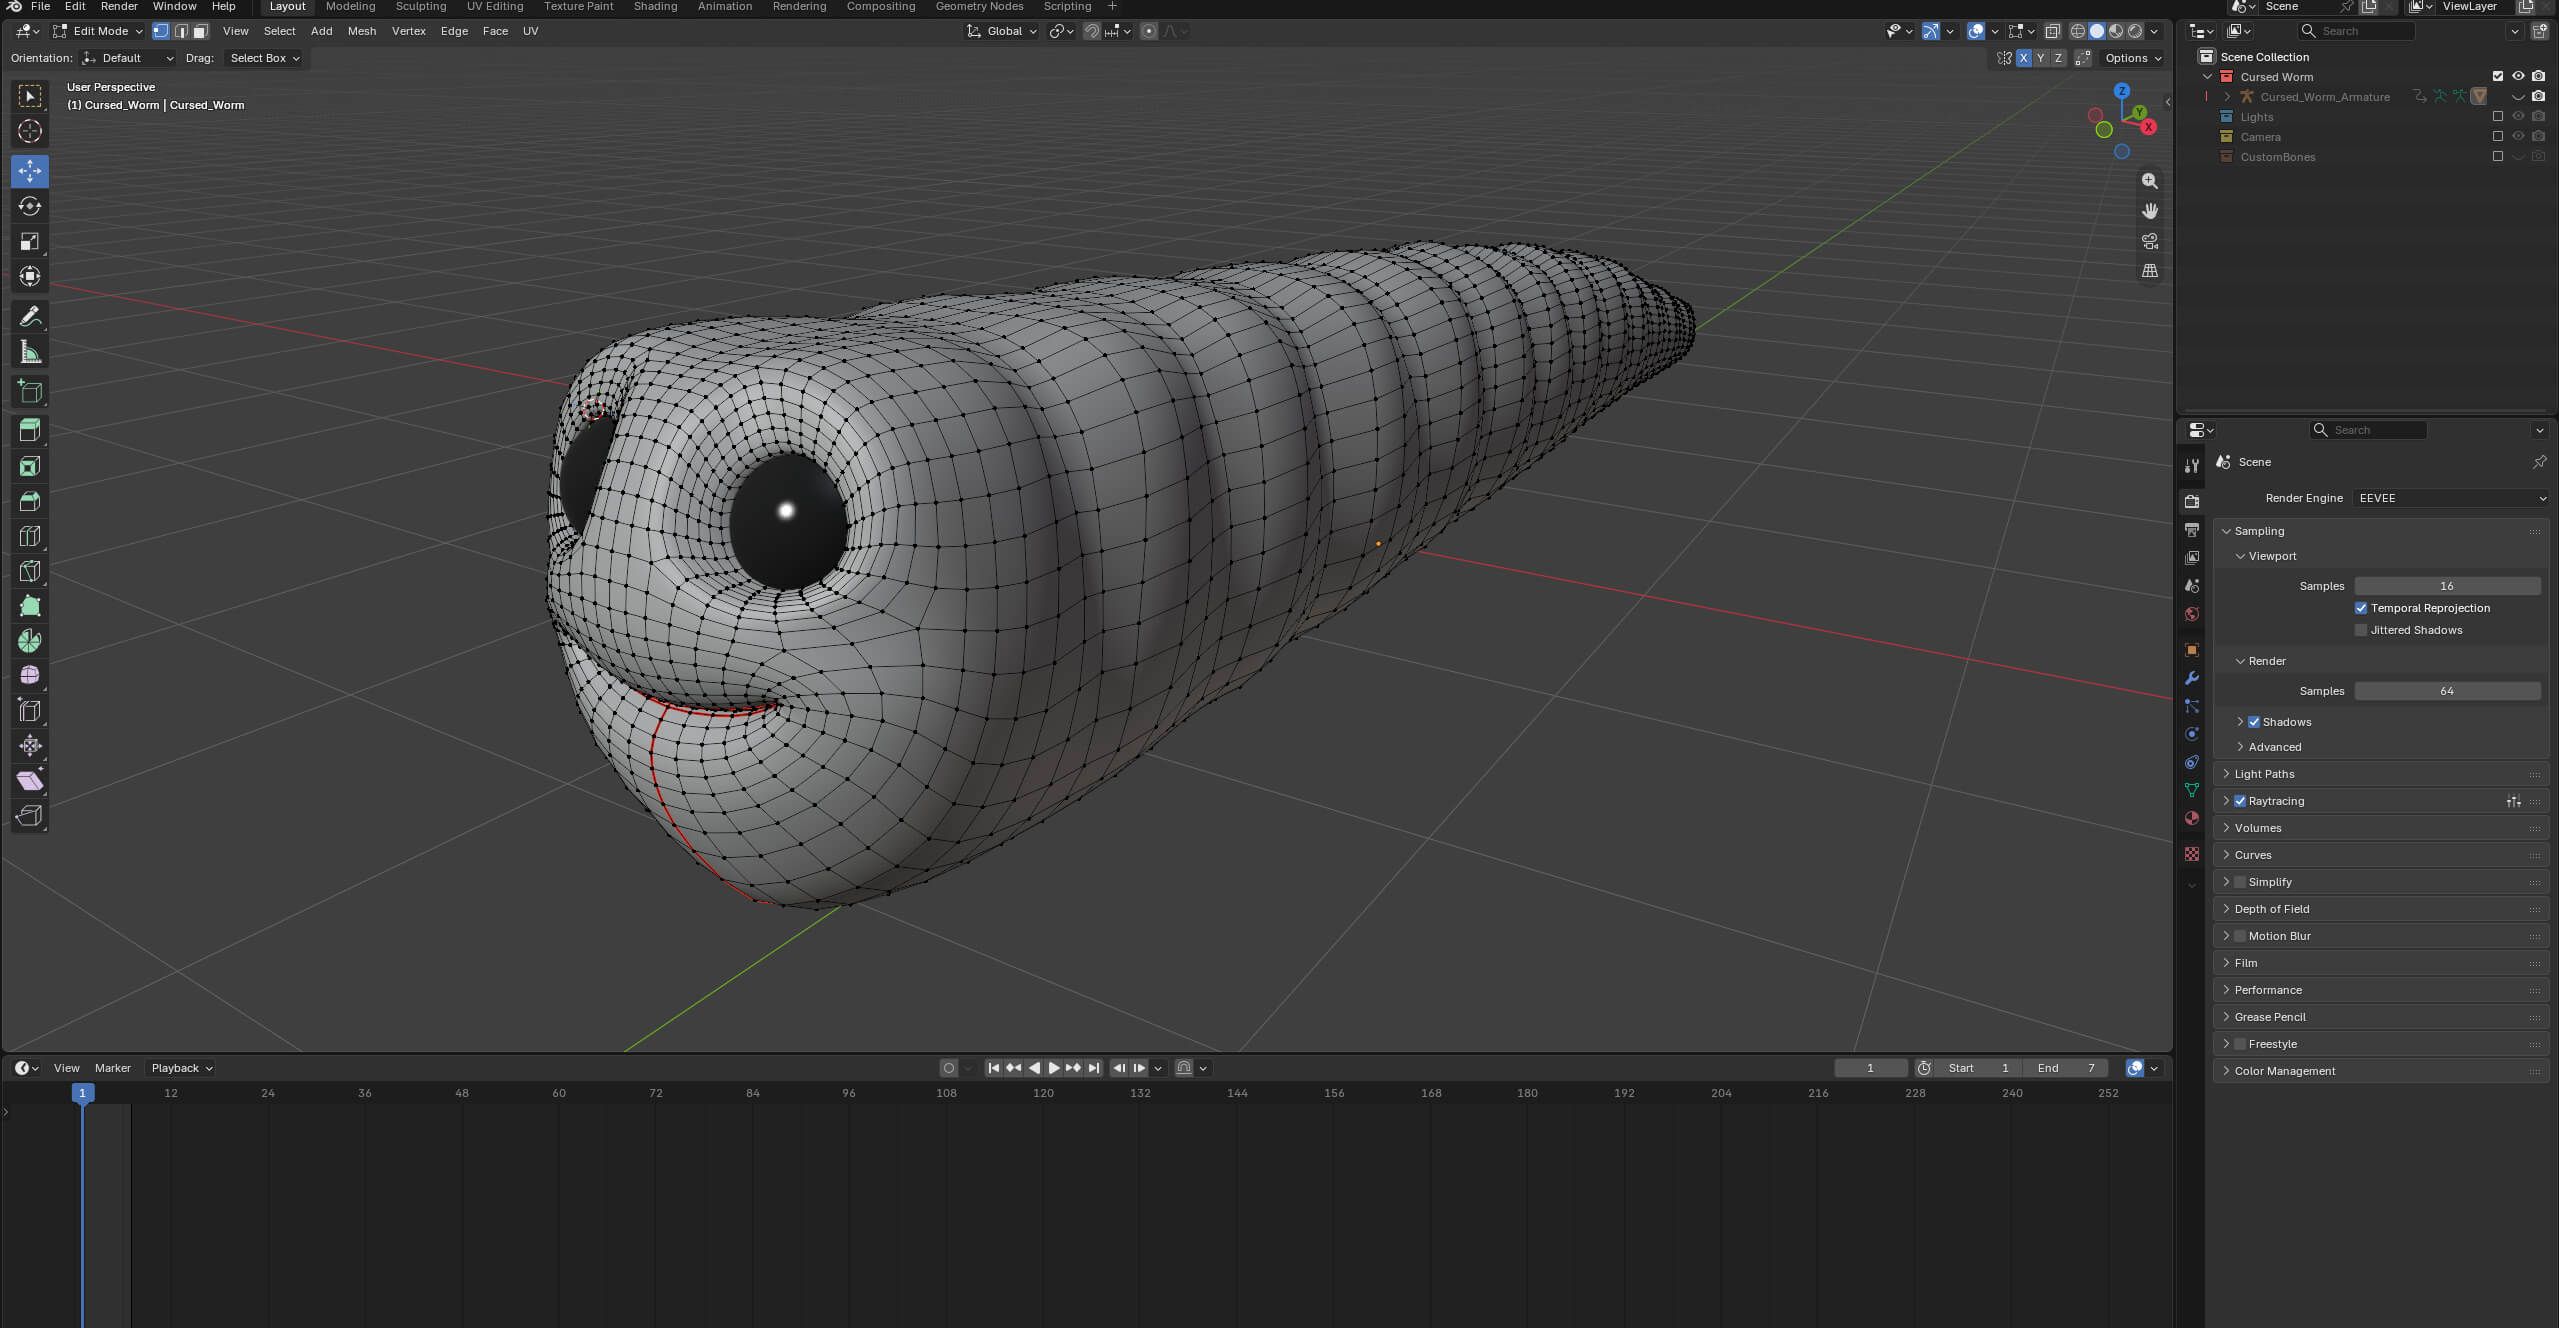Image resolution: width=2559 pixels, height=1328 pixels.
Task: Select the Knife tool
Action: 30,571
